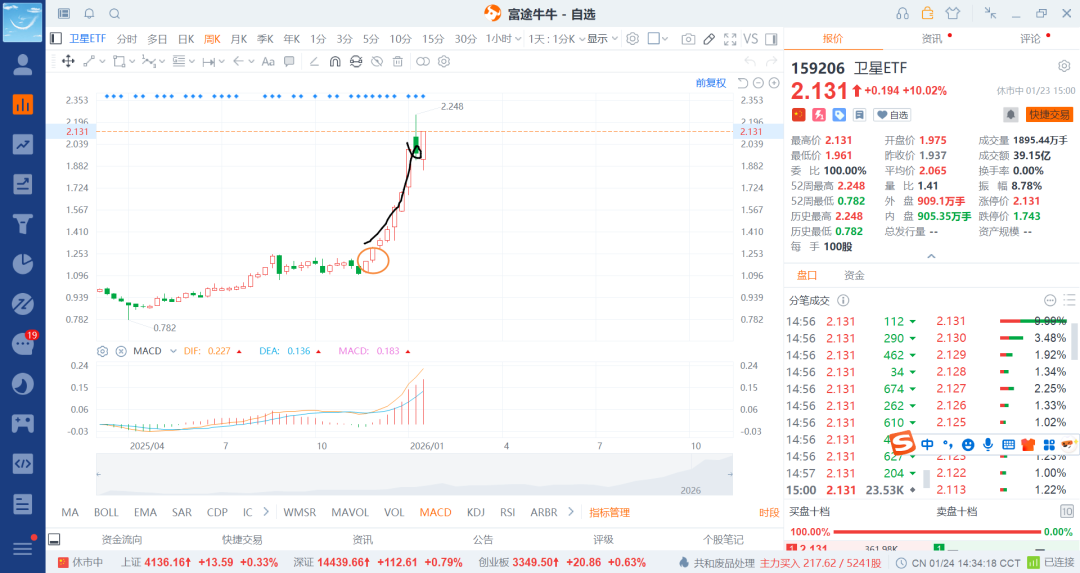Set price alert with bell icon
Screen dimensions: 1080x573
tap(1010, 114)
